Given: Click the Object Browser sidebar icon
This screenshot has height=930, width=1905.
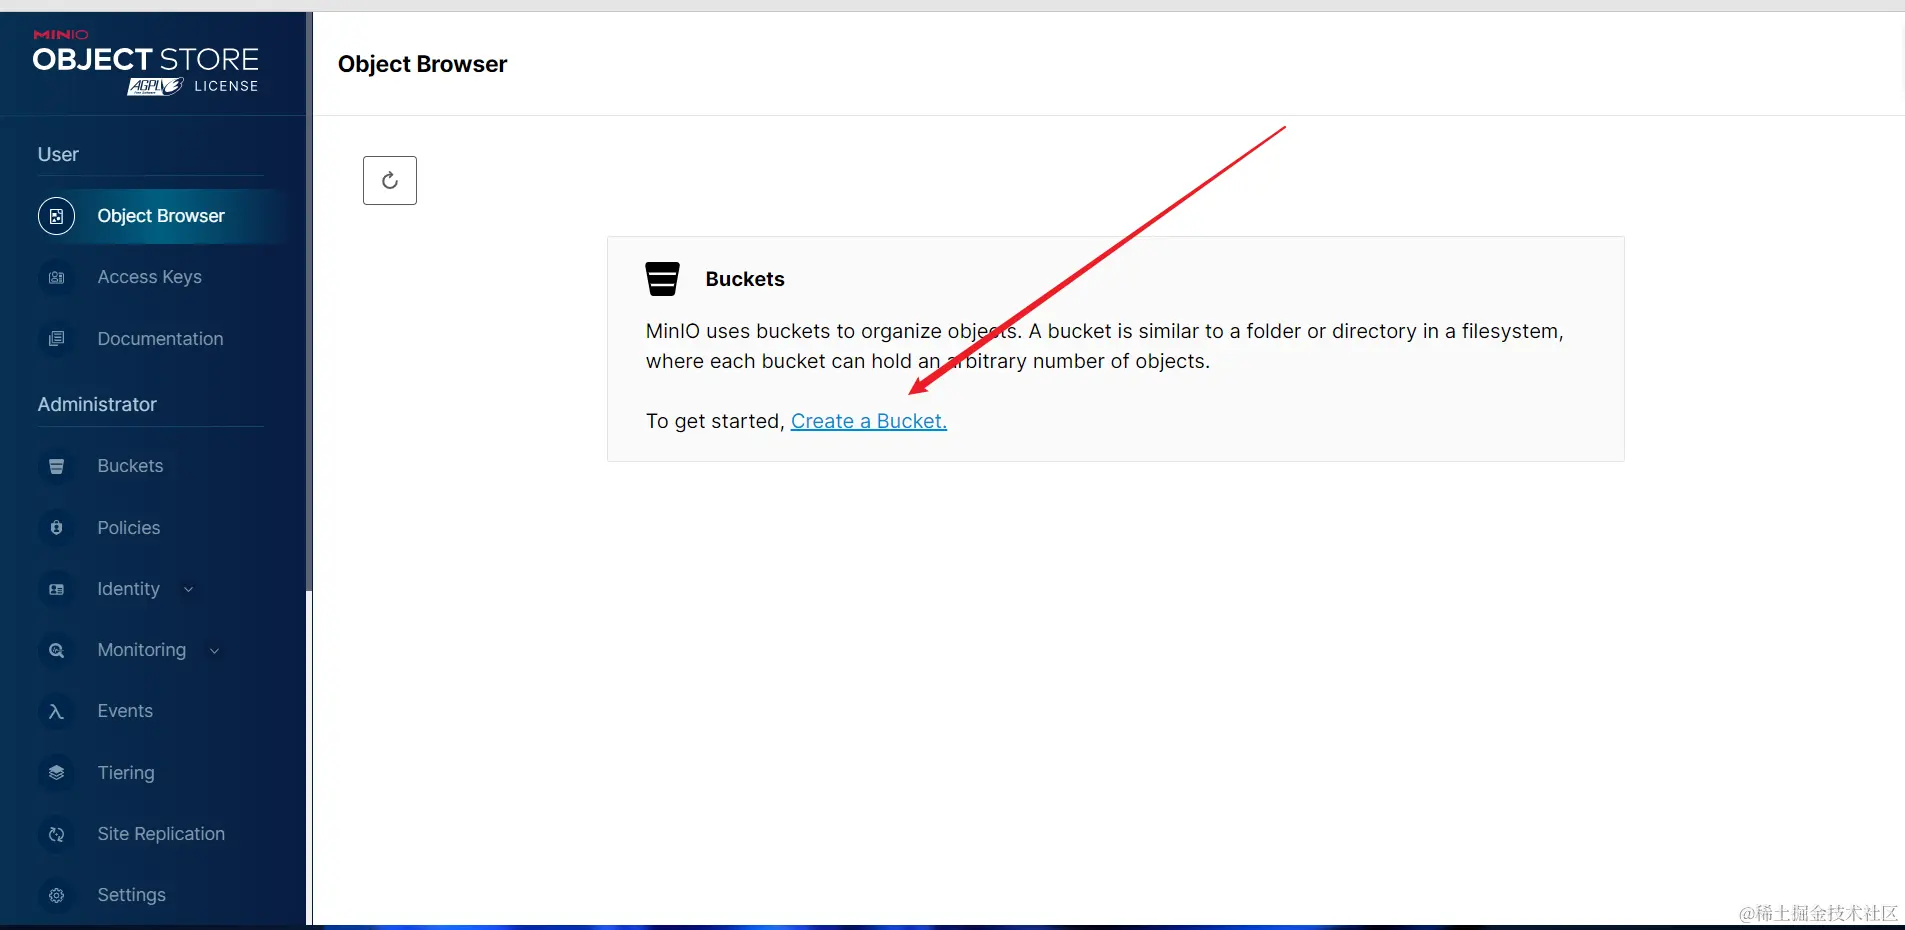Looking at the screenshot, I should point(57,216).
